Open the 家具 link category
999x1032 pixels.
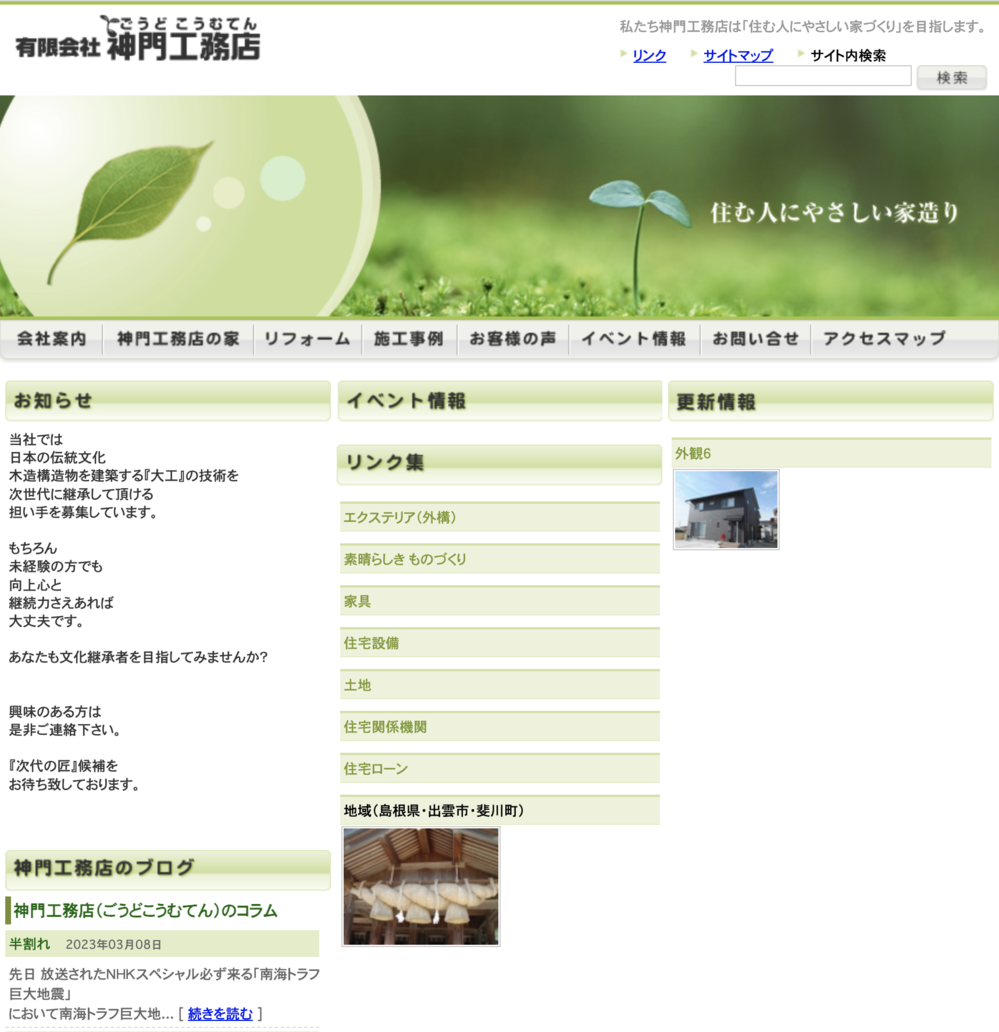[357, 602]
